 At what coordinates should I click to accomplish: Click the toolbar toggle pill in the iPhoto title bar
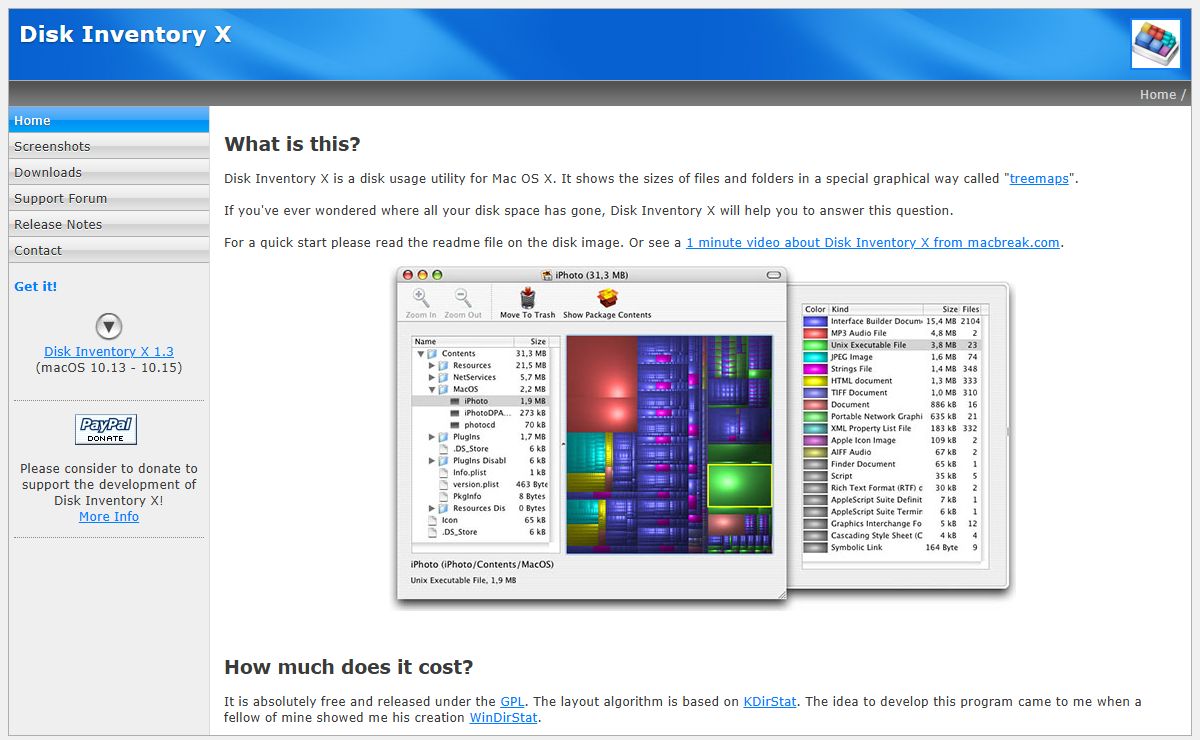773,275
